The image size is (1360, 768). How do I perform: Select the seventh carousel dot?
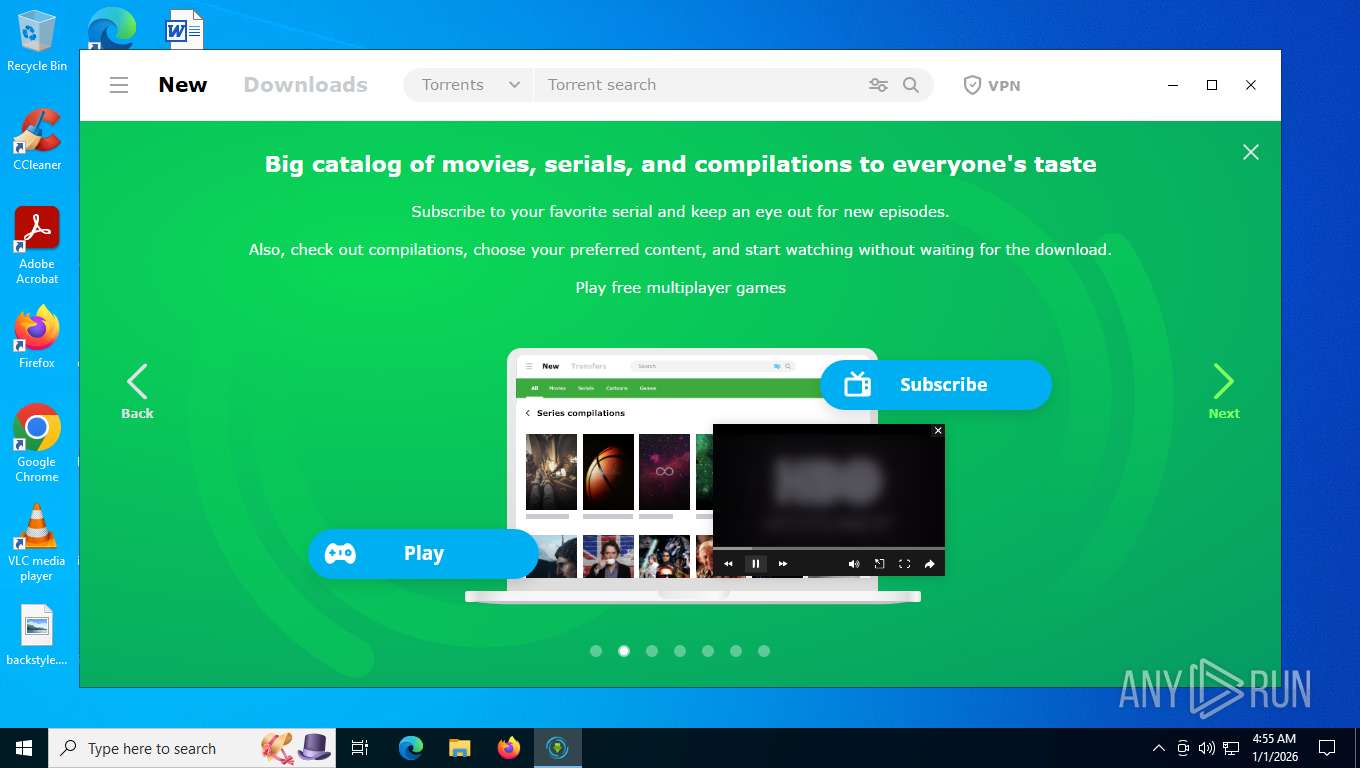coord(764,651)
